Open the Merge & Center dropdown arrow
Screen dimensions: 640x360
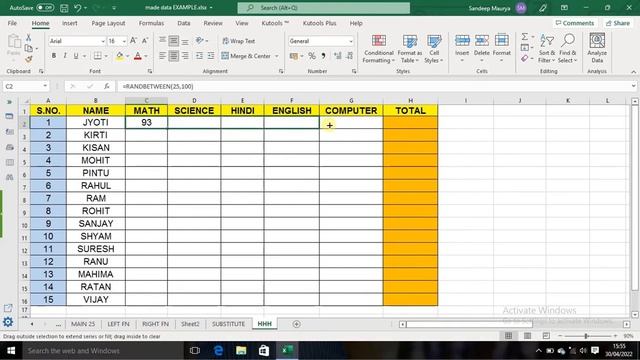pos(277,56)
